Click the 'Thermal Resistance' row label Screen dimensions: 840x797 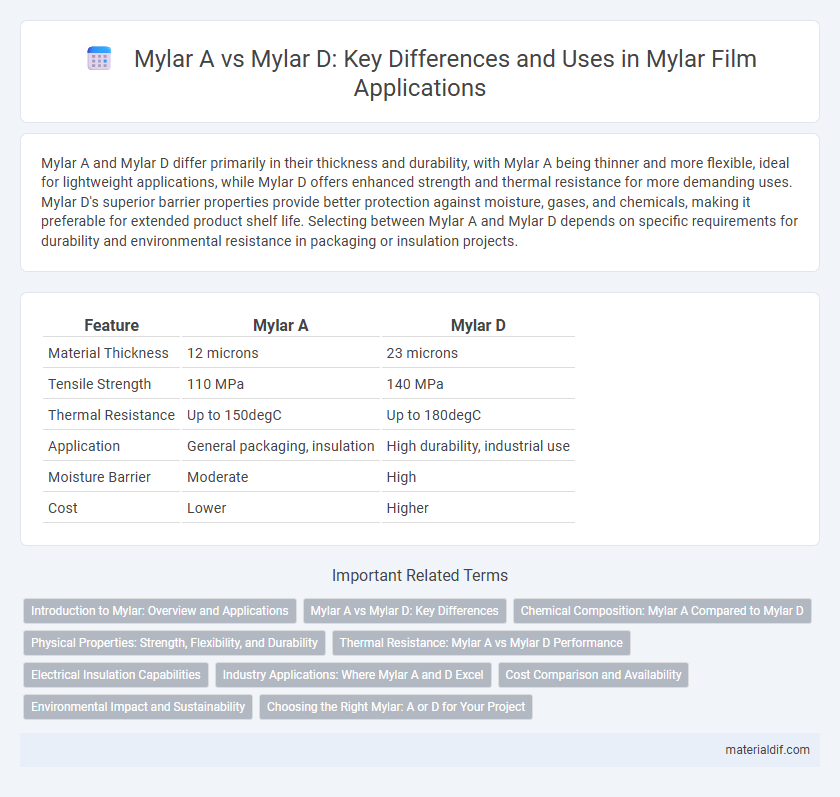111,415
